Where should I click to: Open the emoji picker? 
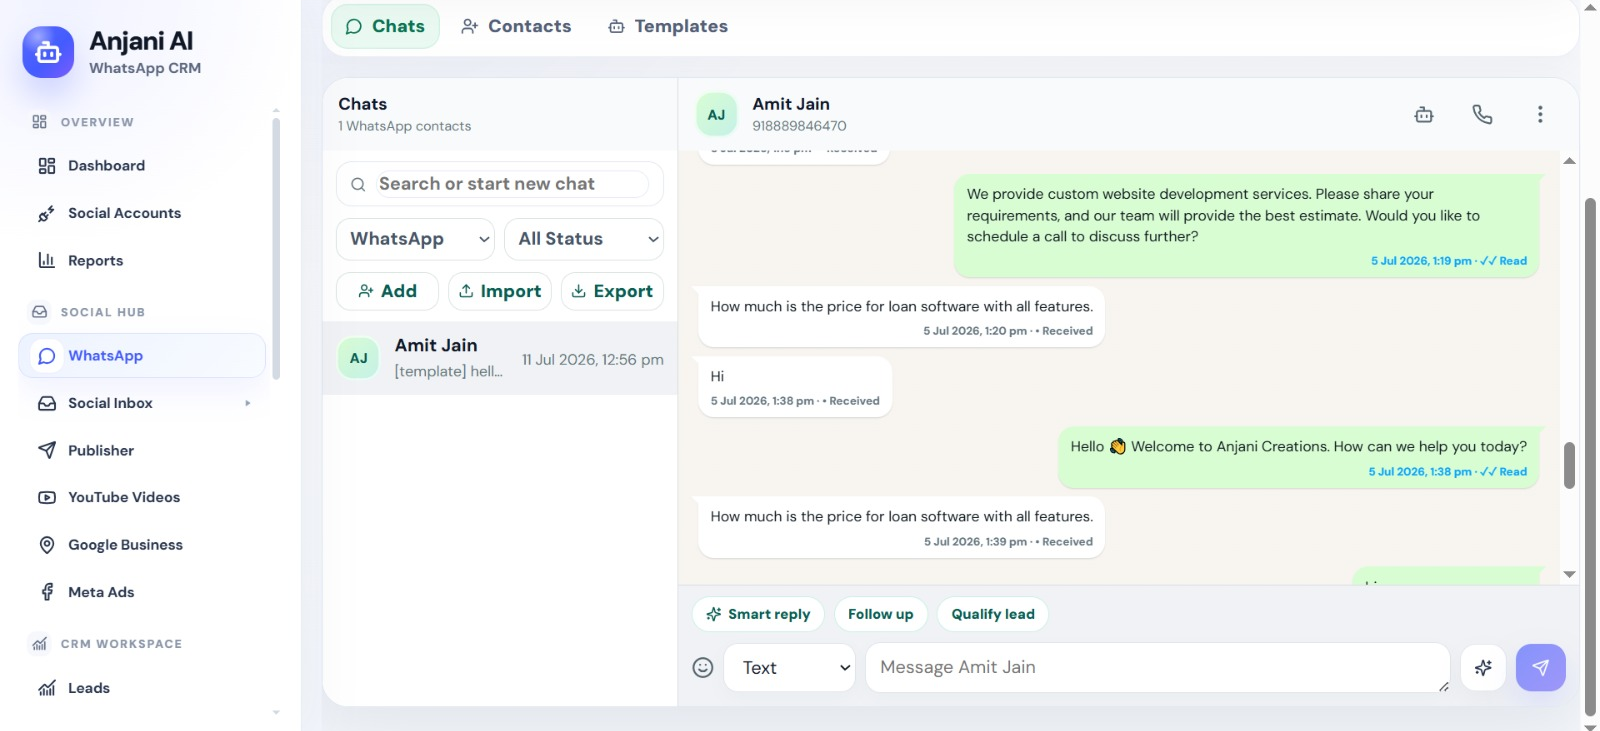(x=703, y=667)
